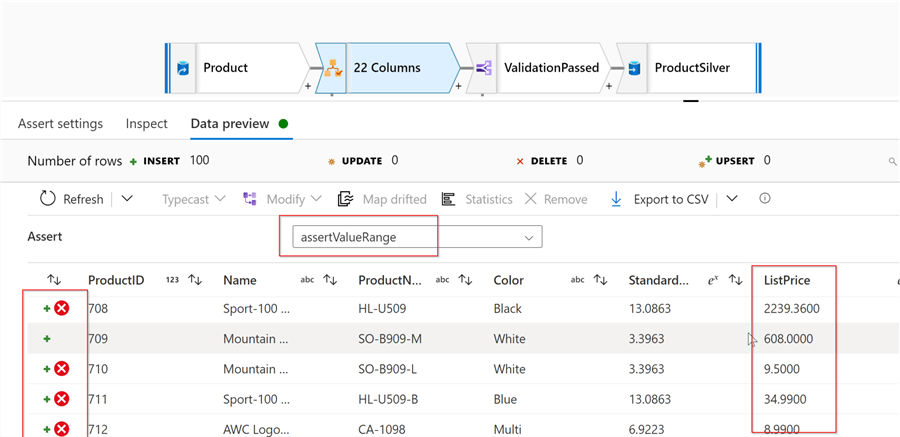Screen dimensions: 900x437
Task: Click the Multi color cell
Action: (507, 429)
